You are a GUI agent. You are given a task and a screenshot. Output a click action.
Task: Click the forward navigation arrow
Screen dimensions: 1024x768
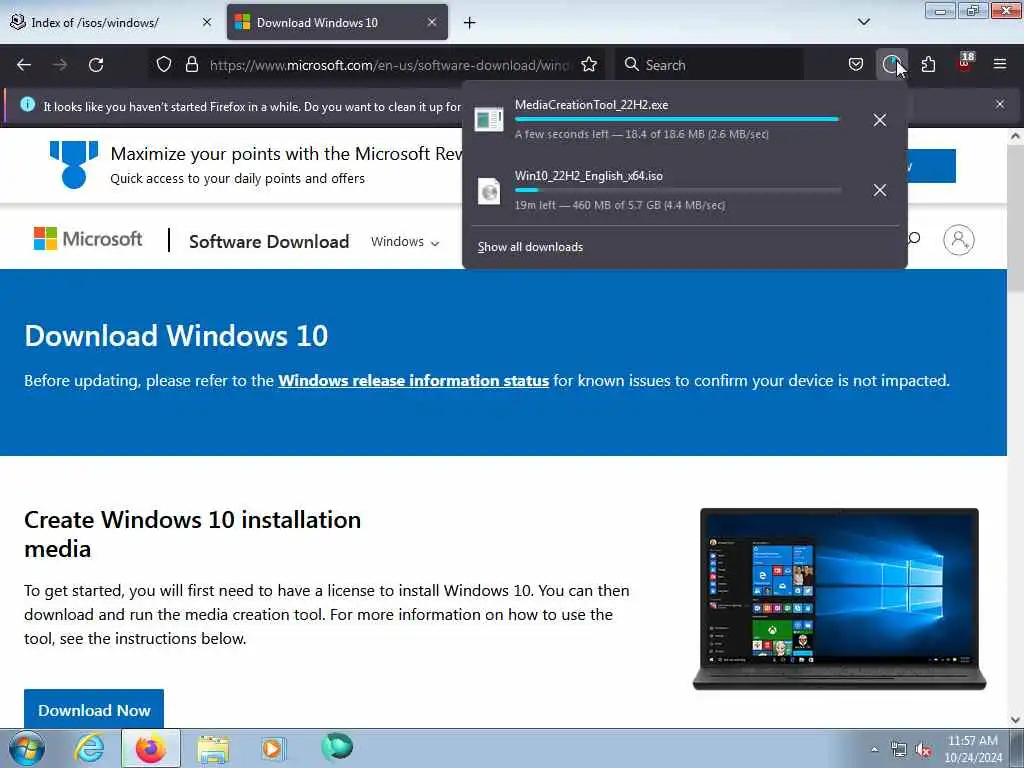pos(60,65)
